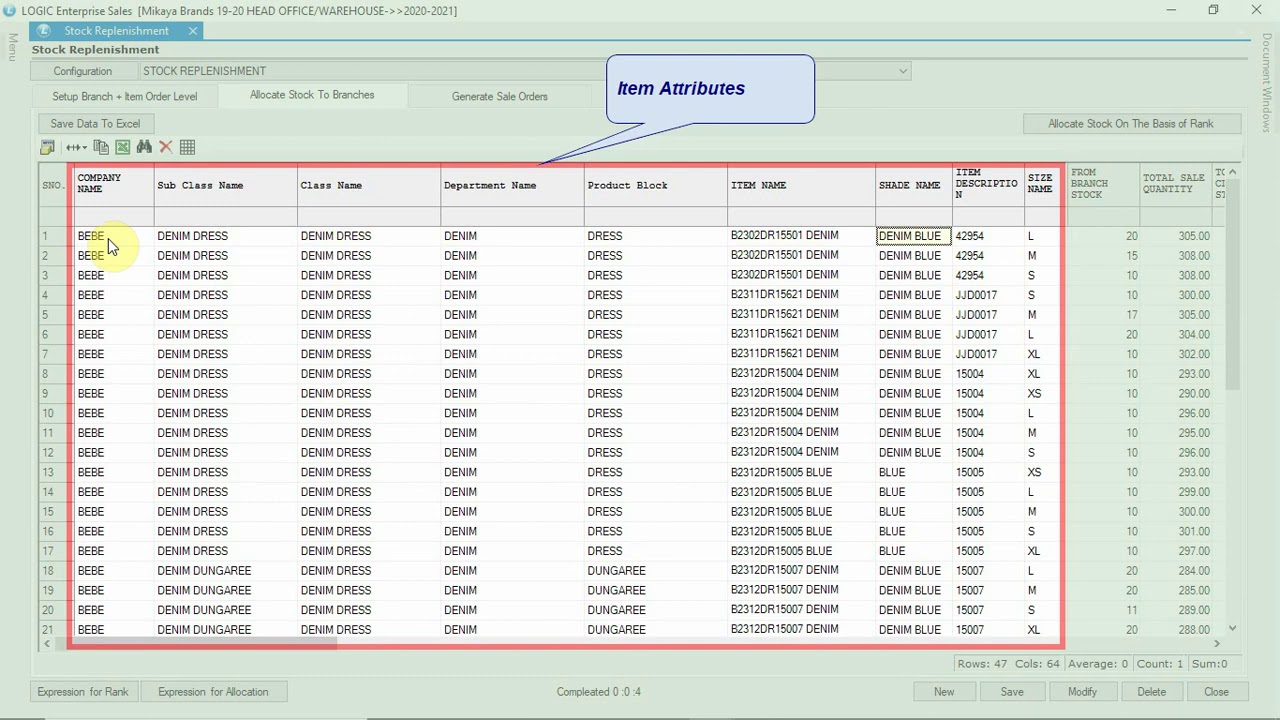Open the Document Windows side panel
1280x720 pixels.
click(1266, 83)
